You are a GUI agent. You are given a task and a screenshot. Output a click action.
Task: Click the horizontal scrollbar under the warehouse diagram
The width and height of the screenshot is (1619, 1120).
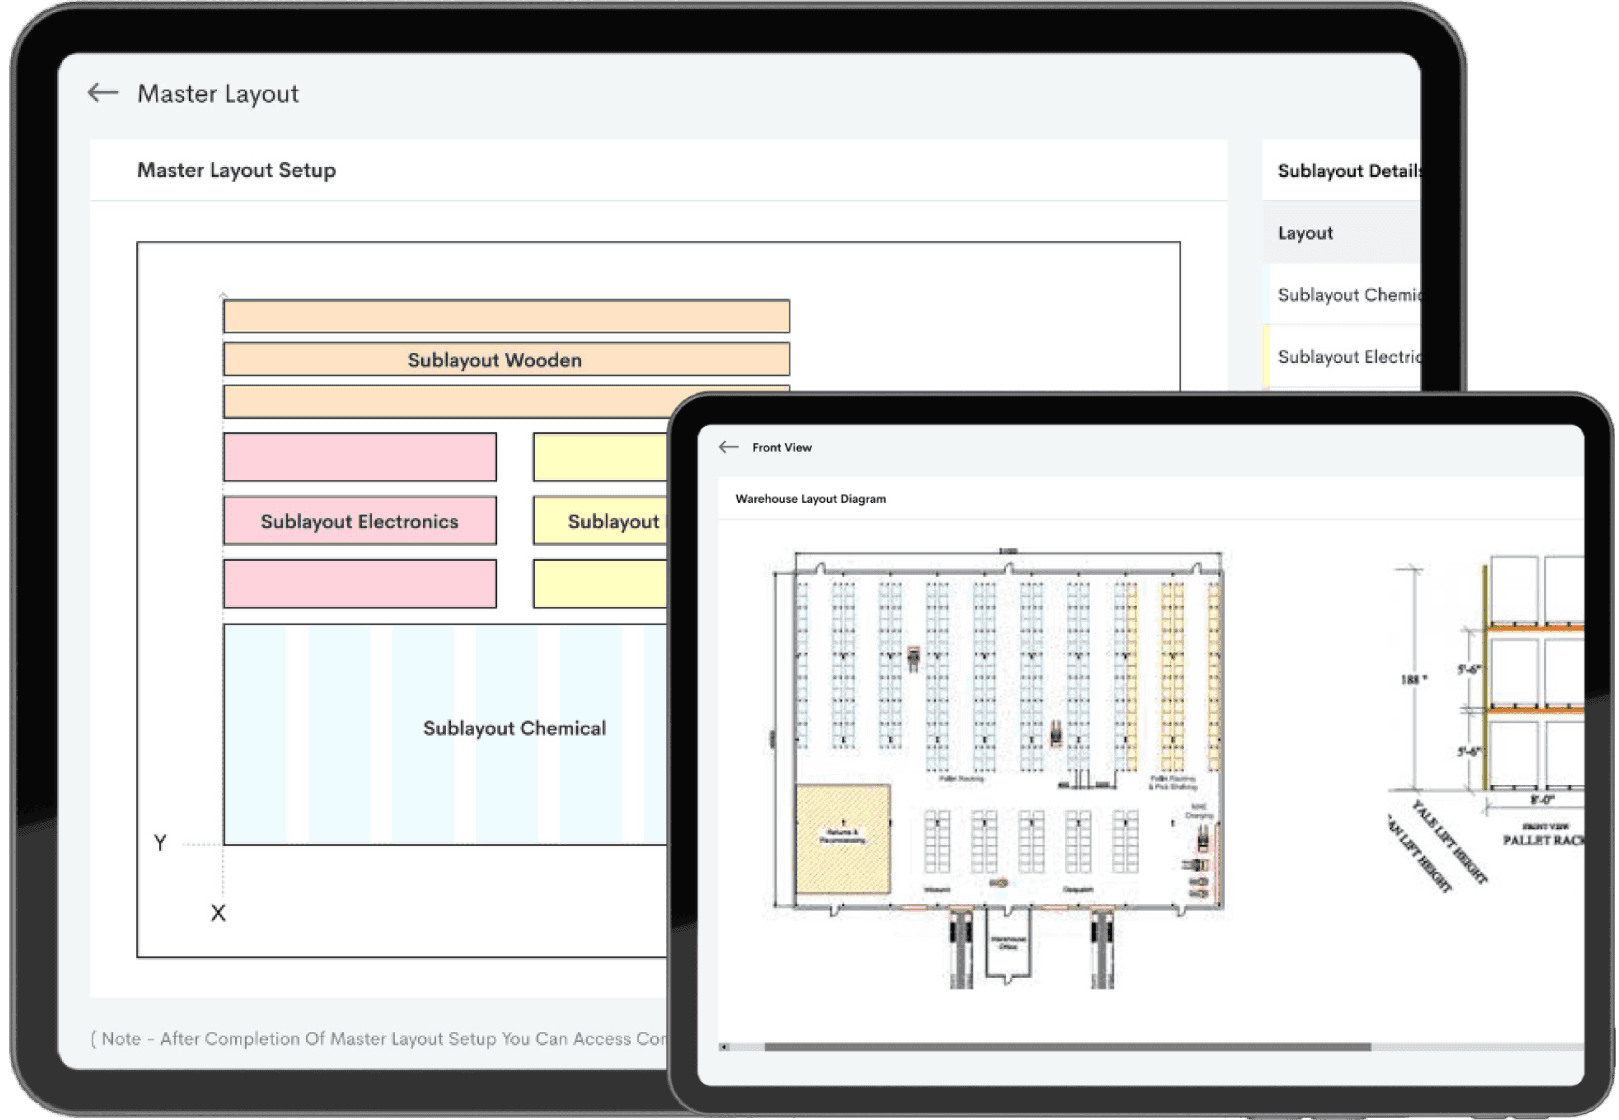click(x=1067, y=1047)
